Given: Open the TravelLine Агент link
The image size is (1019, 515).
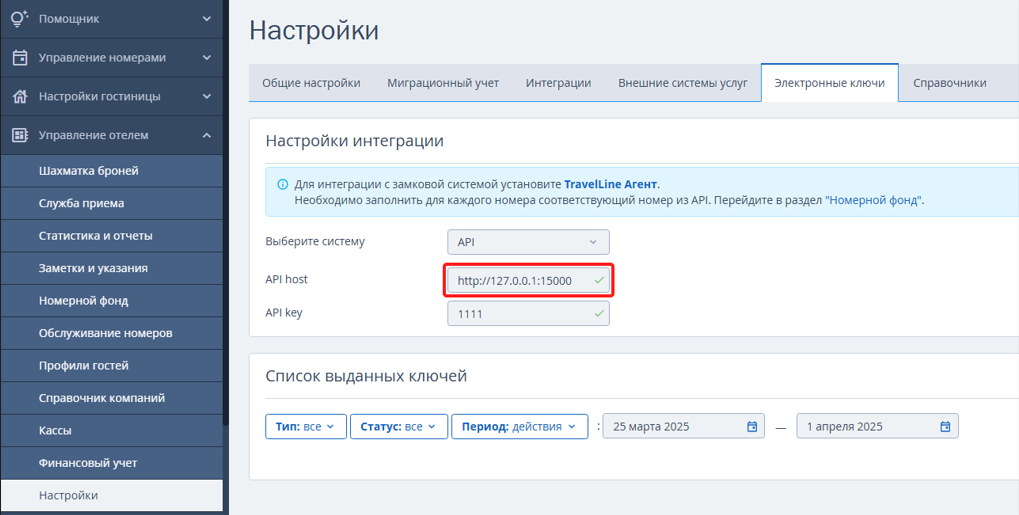Looking at the screenshot, I should coord(610,185).
